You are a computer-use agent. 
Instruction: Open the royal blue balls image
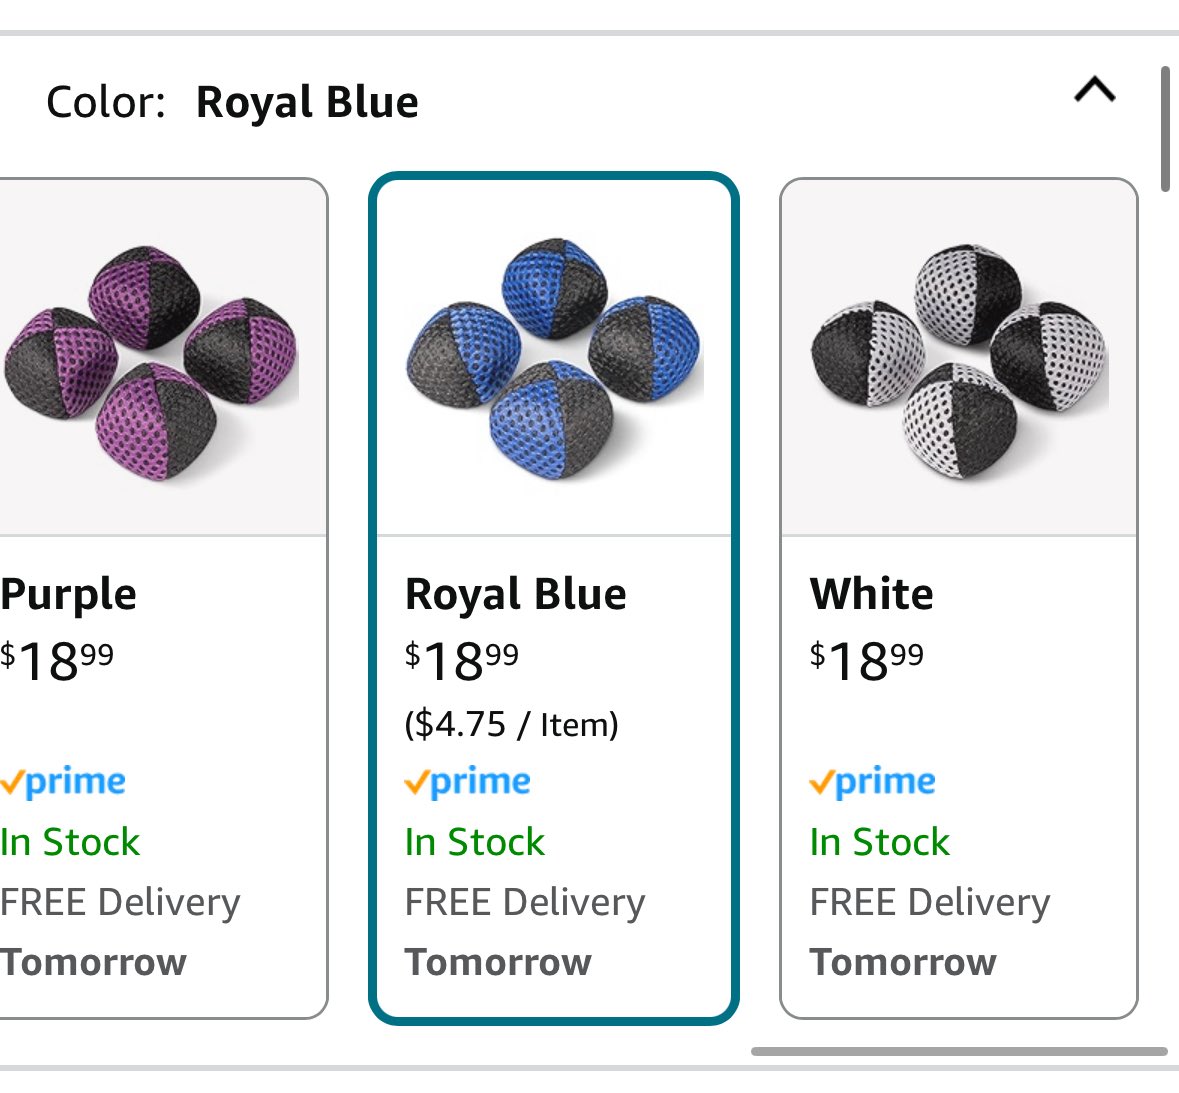coord(554,359)
